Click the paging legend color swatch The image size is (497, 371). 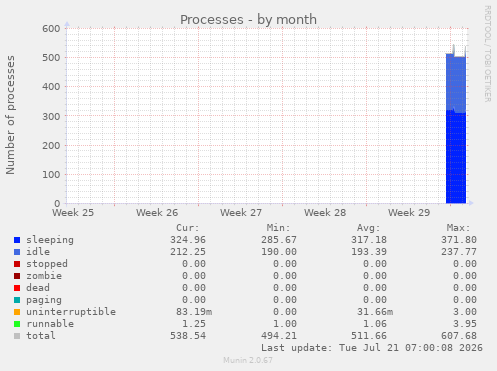[x=17, y=300]
